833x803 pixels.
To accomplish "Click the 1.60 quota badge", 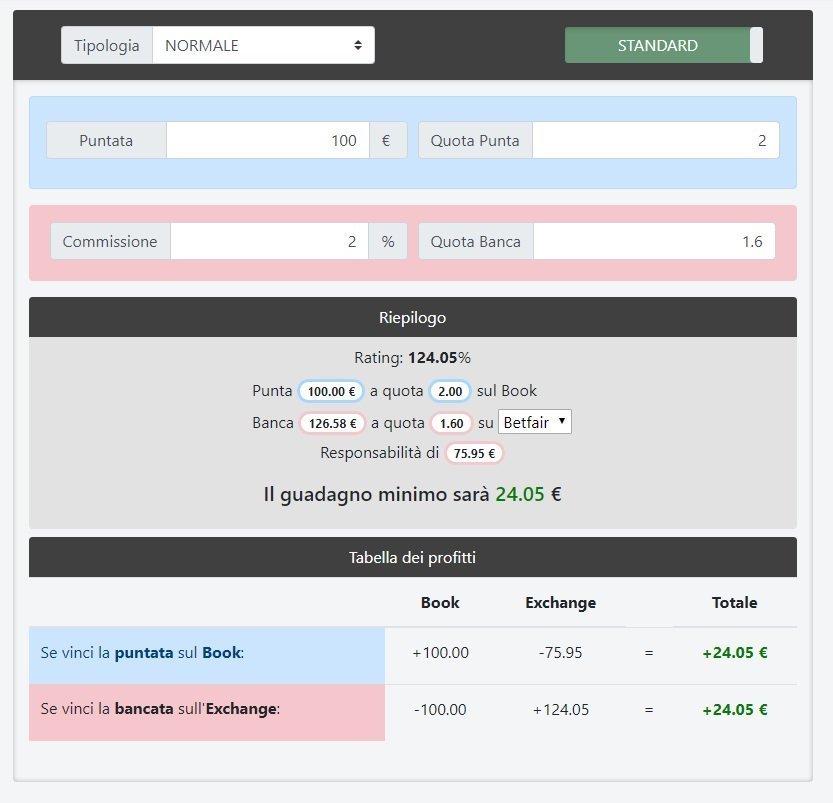I will 451,423.
